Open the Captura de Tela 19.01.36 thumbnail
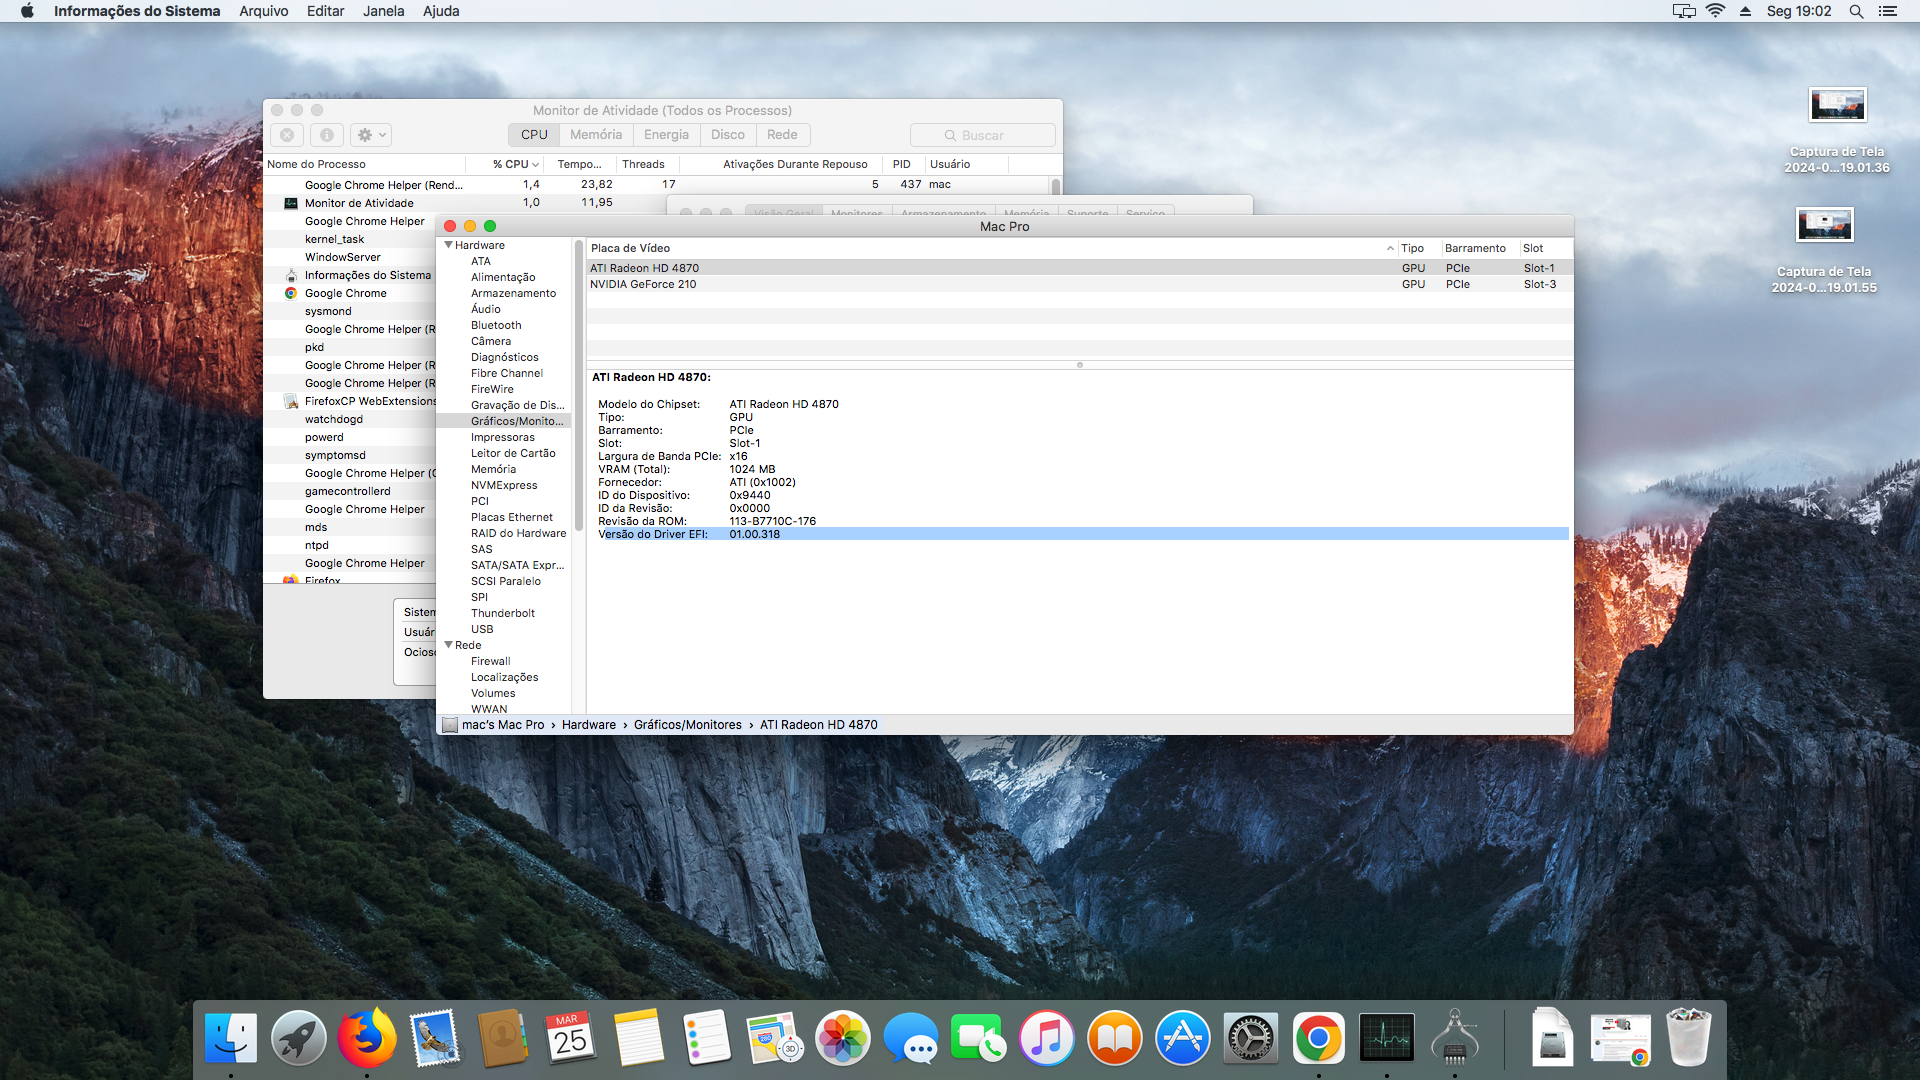This screenshot has width=1920, height=1080. coord(1837,106)
